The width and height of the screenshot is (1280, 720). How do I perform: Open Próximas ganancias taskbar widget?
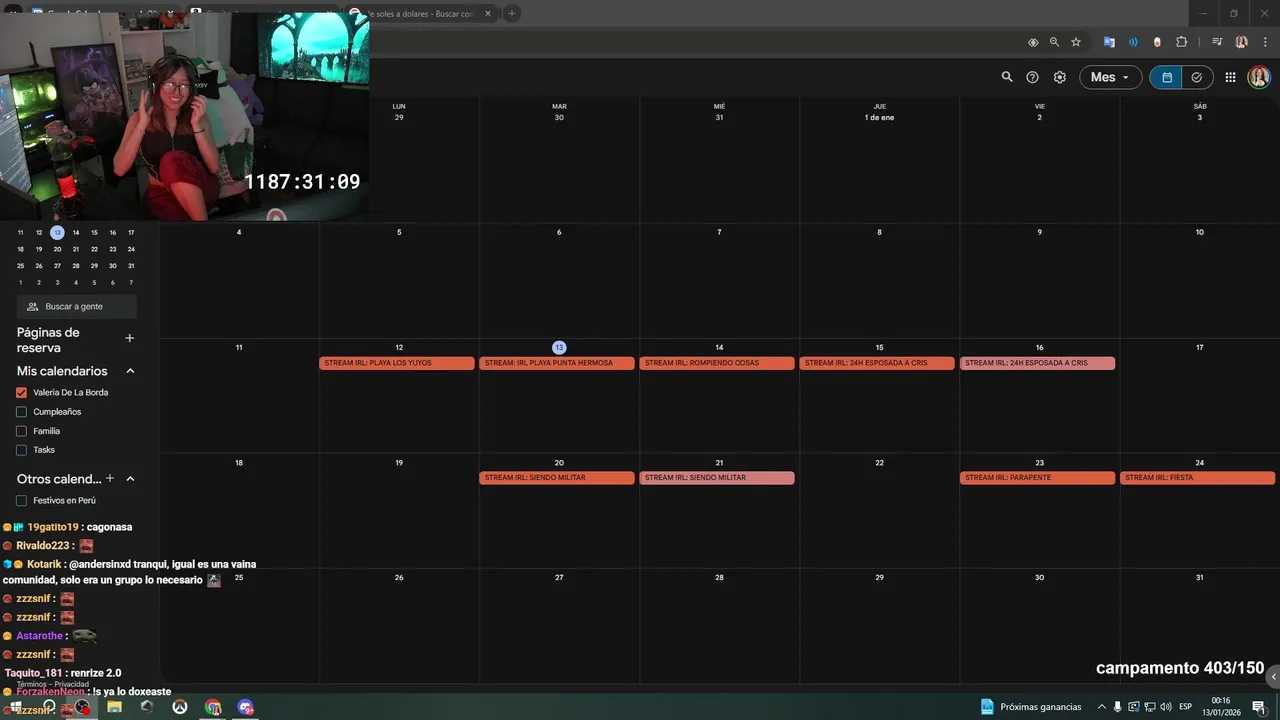pyautogui.click(x=1031, y=707)
